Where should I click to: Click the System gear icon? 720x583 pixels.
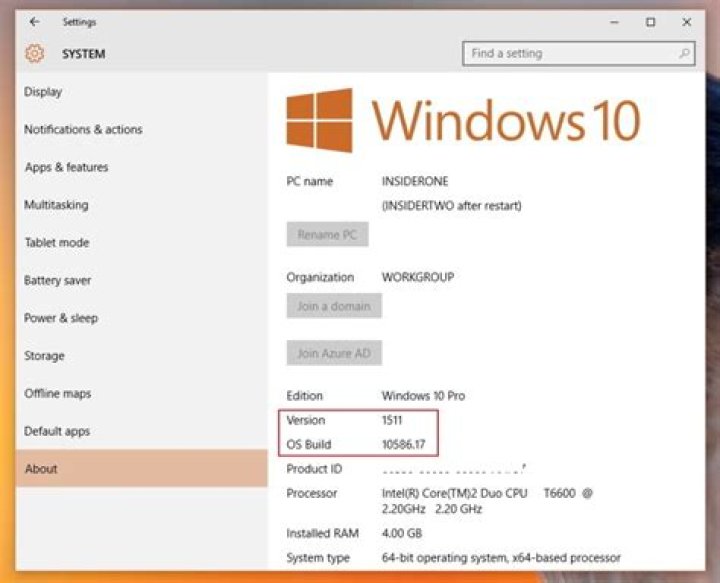coord(35,54)
